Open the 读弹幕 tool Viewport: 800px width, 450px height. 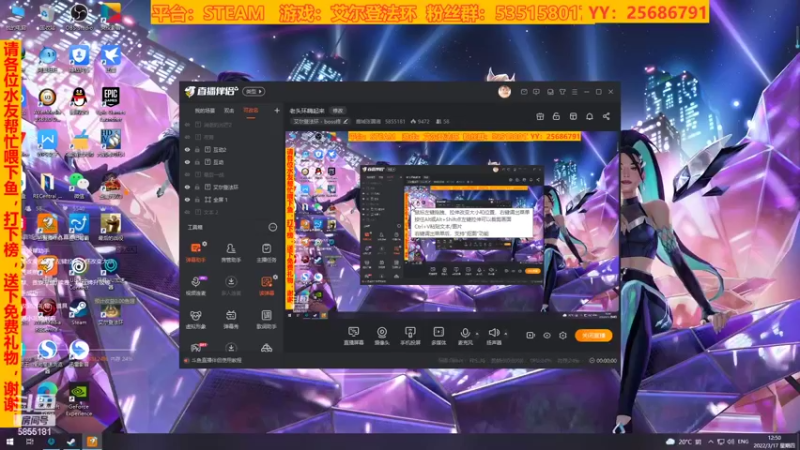266,286
